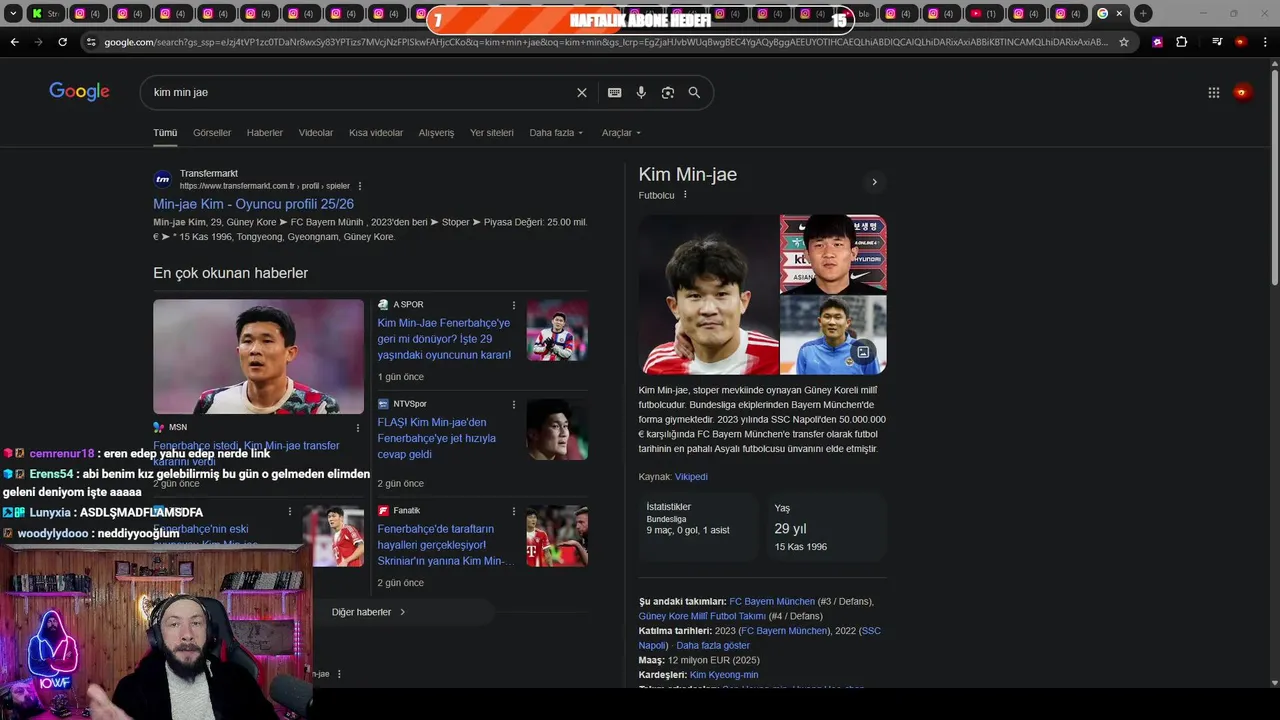Open the Araçlar tools dropdown
Viewport: 1280px width, 720px height.
pos(621,133)
